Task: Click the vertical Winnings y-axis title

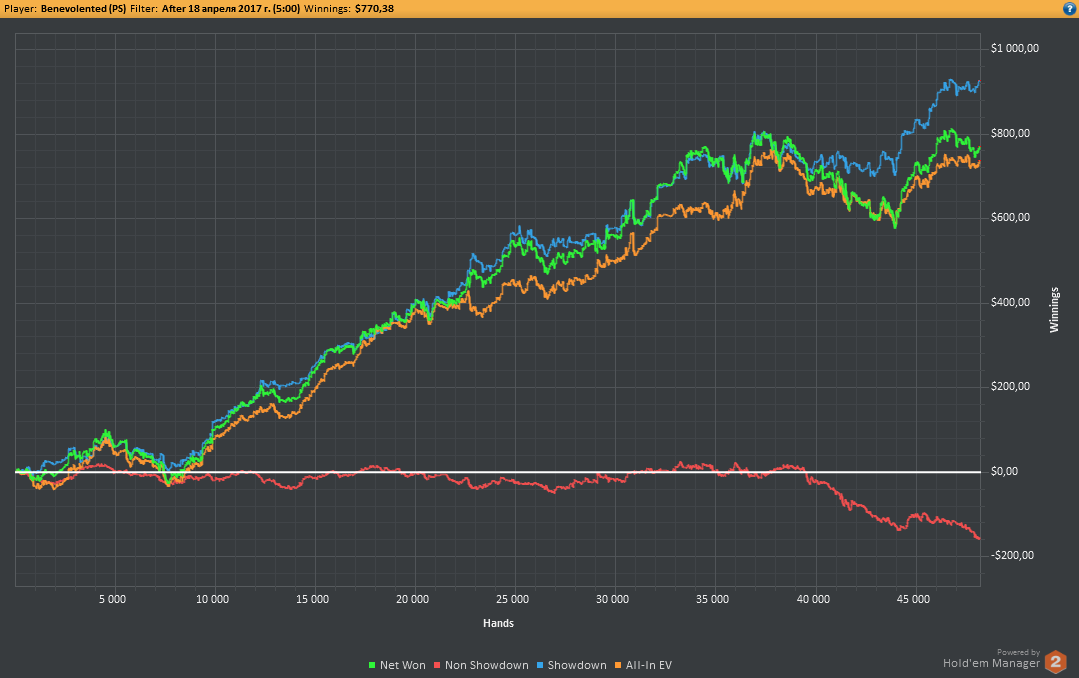Action: click(x=1053, y=310)
